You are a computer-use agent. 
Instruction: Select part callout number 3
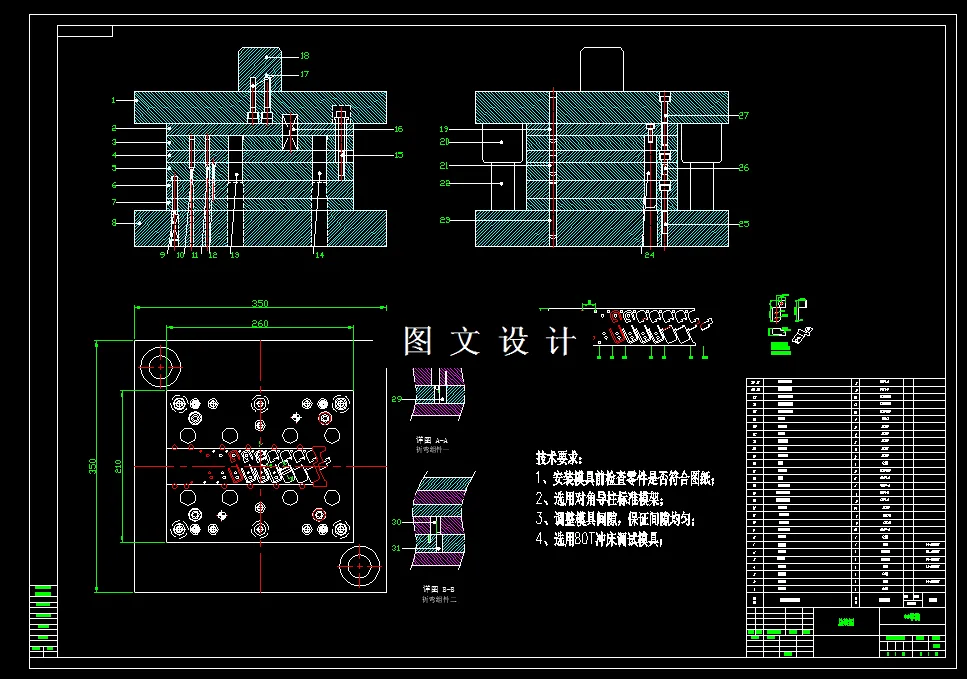pyautogui.click(x=113, y=142)
